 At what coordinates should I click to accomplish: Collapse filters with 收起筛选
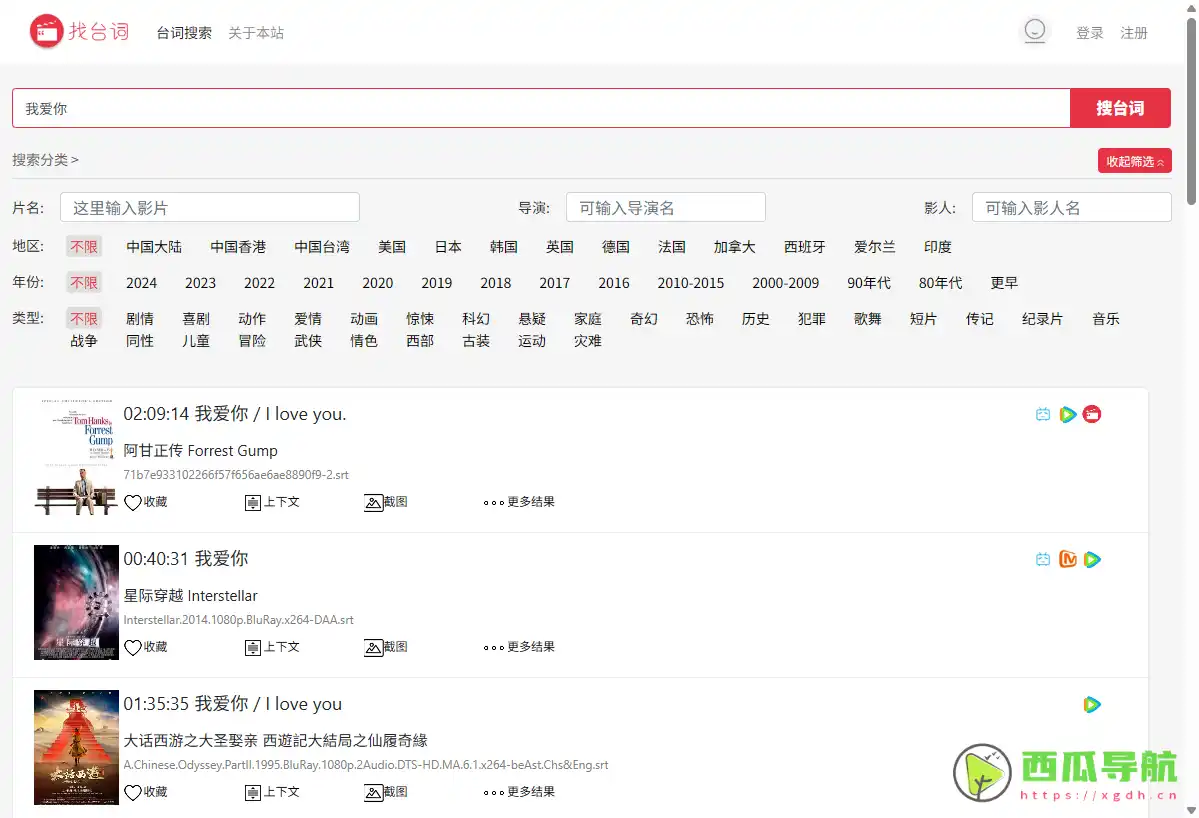(1134, 160)
